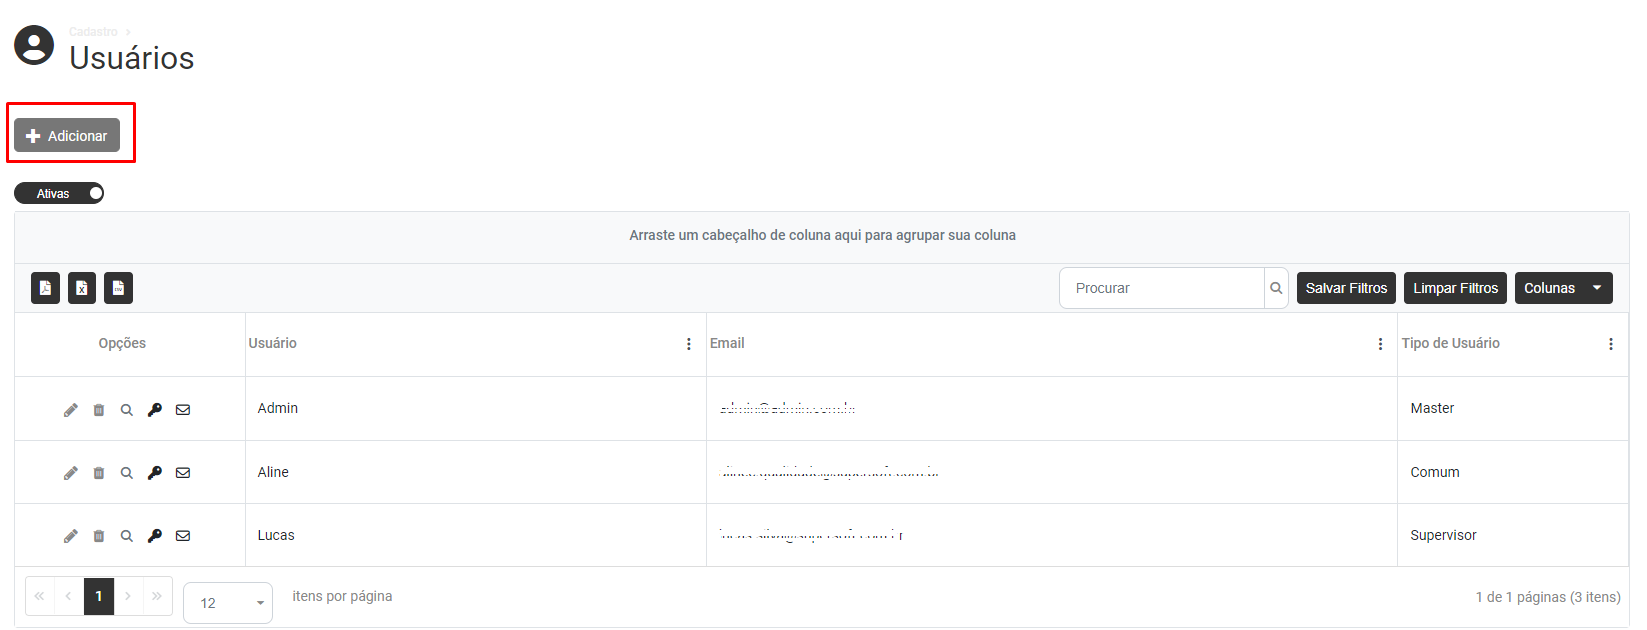Image resolution: width=1647 pixels, height=630 pixels.
Task: Export the user list to Excel
Action: tap(82, 288)
